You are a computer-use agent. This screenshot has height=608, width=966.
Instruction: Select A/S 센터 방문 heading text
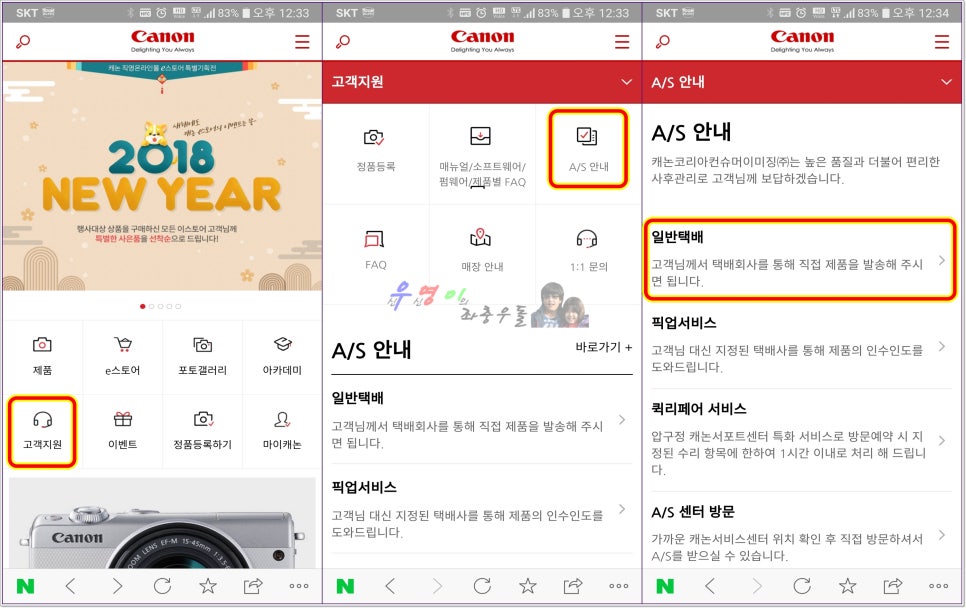click(x=693, y=512)
